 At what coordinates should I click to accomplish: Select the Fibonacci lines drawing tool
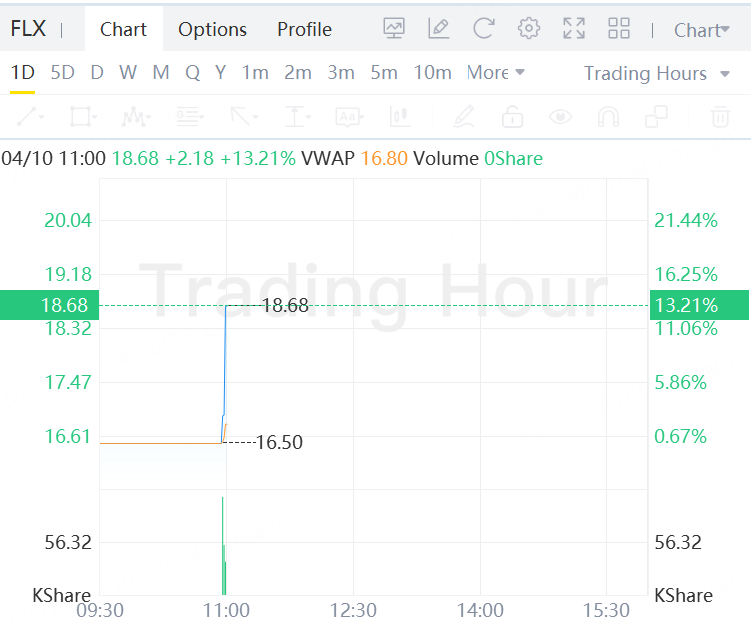[190, 117]
